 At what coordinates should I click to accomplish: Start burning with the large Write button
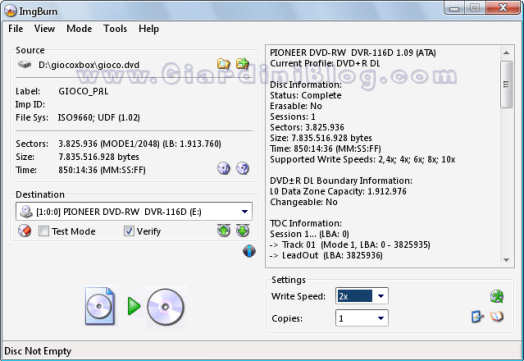click(134, 306)
